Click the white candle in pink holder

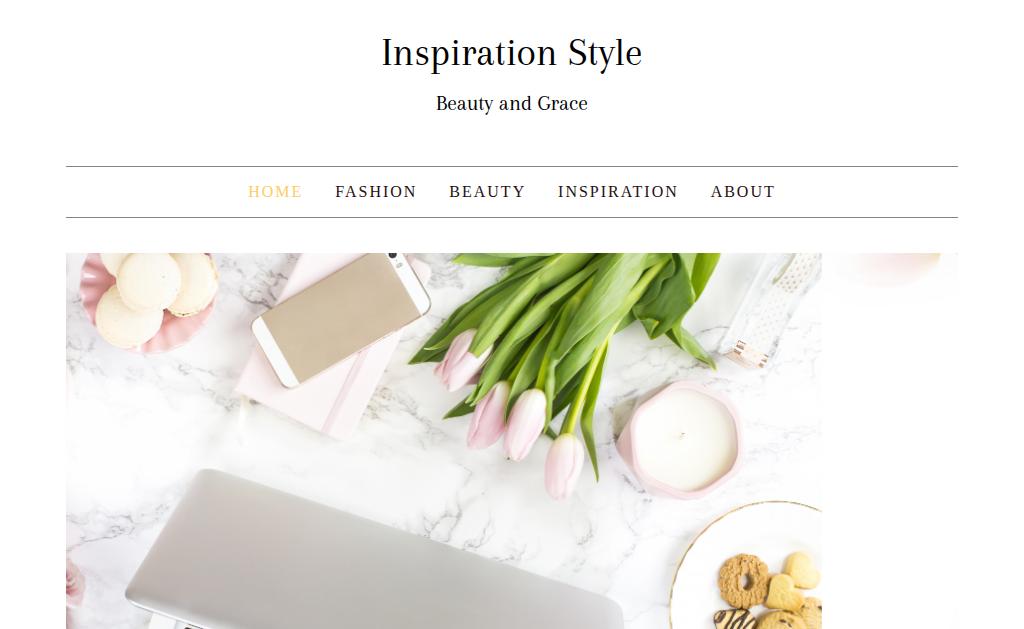coord(679,440)
